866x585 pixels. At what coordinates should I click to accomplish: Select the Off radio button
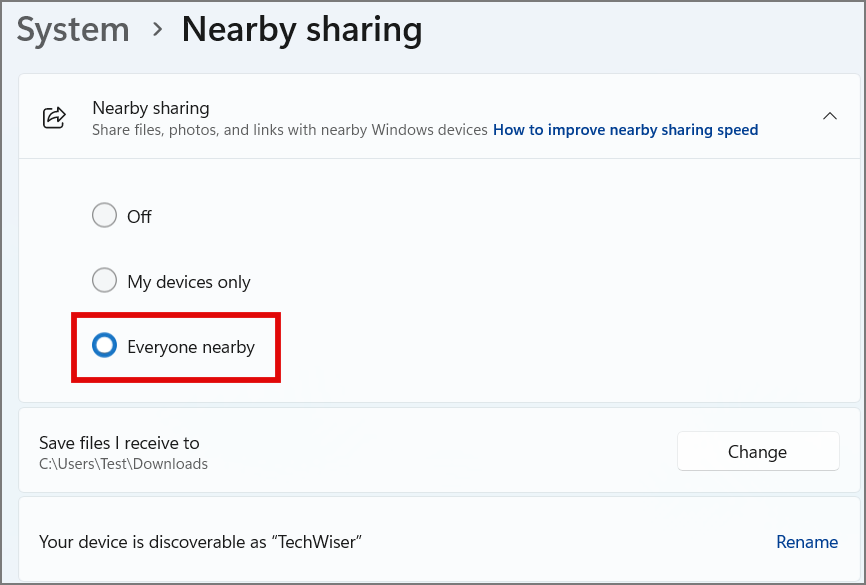coord(104,216)
